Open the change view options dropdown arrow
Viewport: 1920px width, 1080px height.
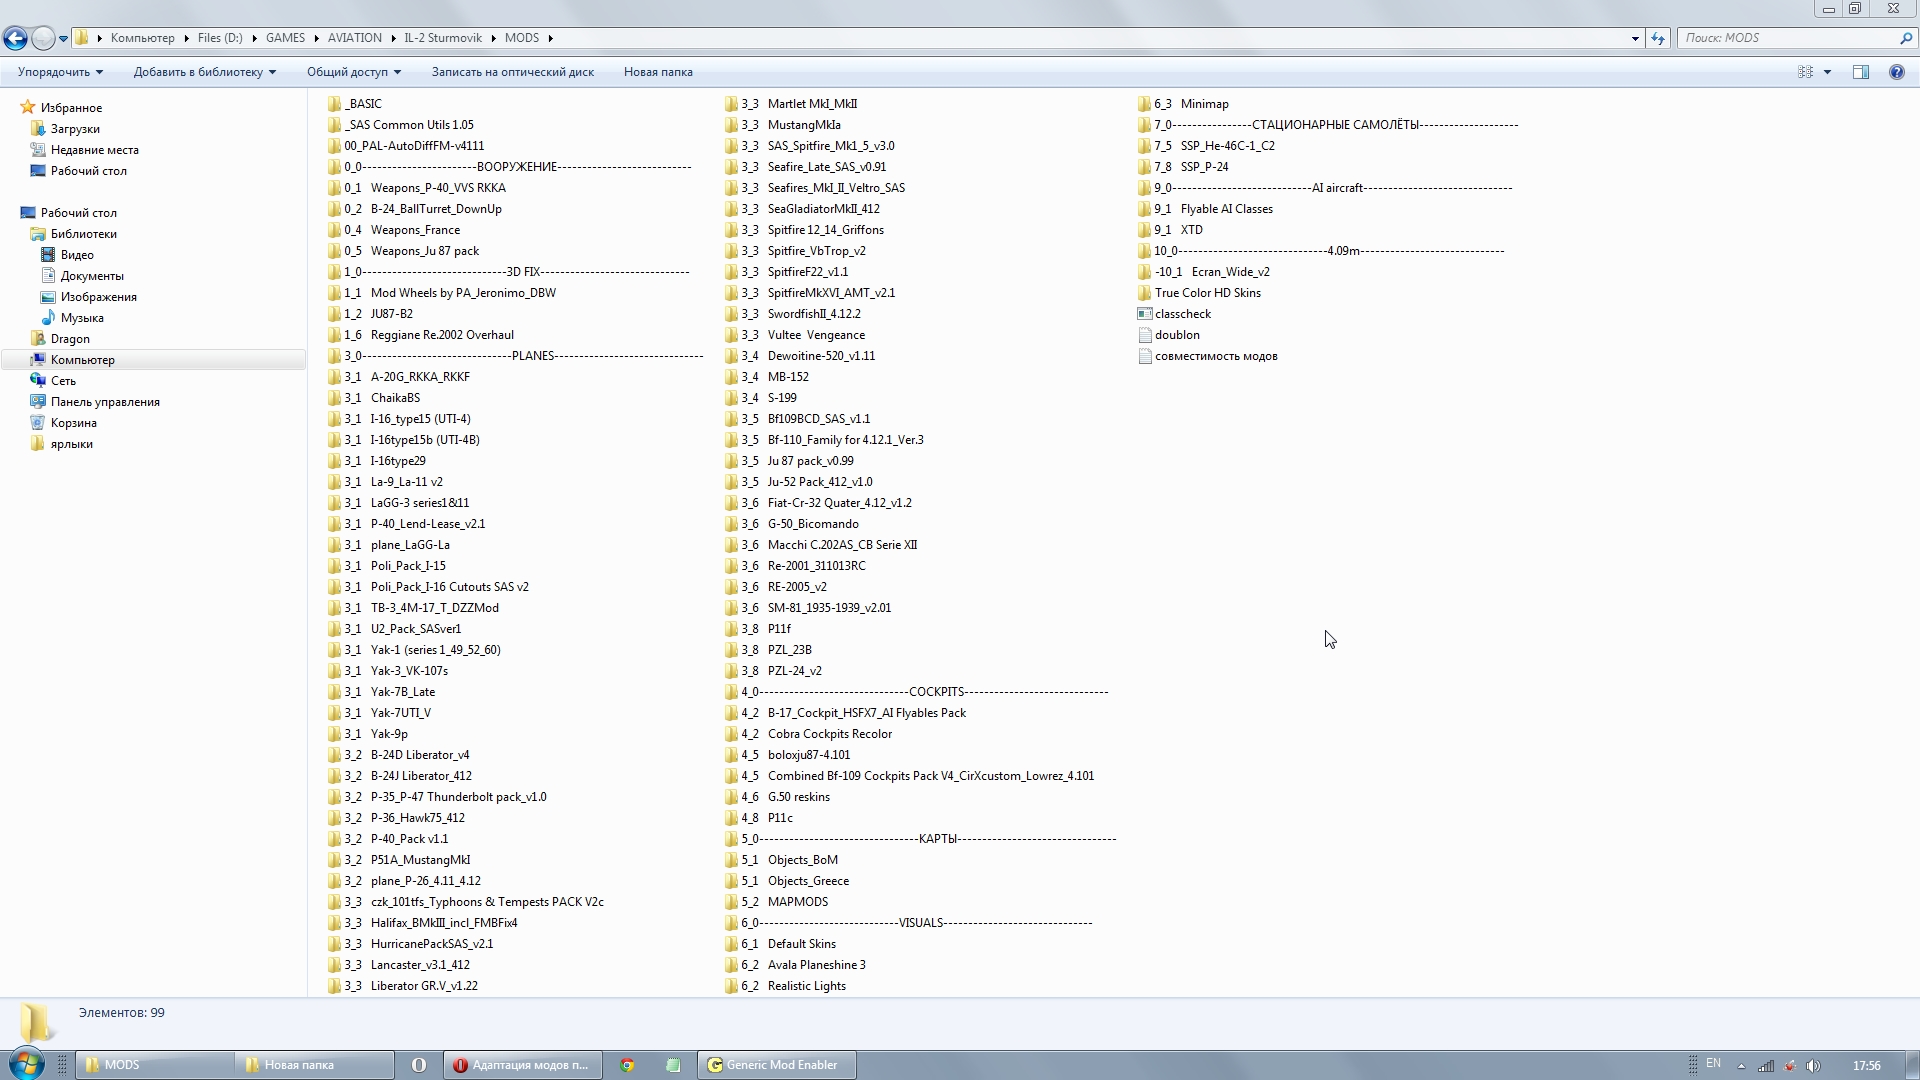pos(1827,72)
